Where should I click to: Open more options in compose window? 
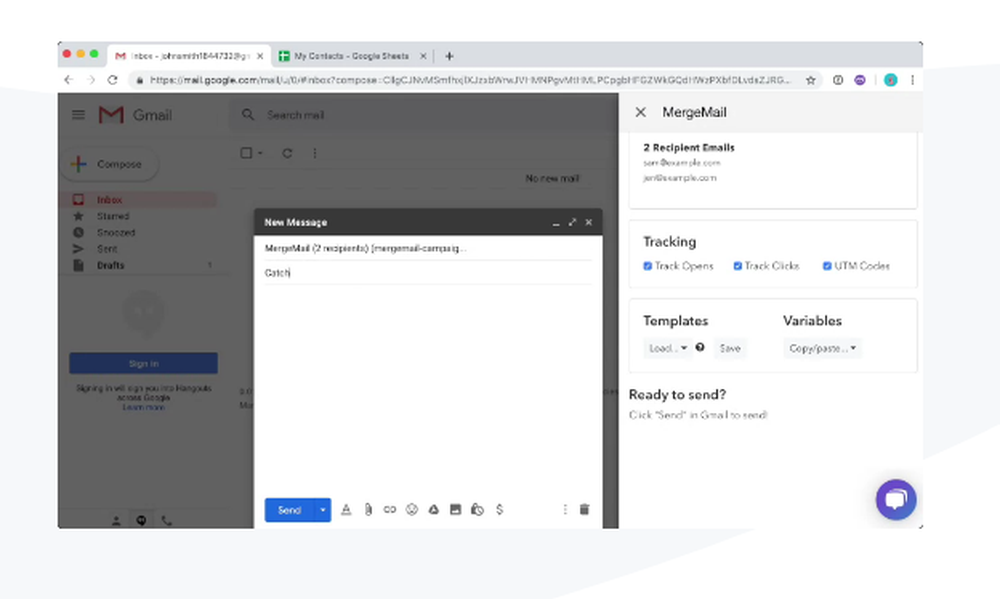564,509
